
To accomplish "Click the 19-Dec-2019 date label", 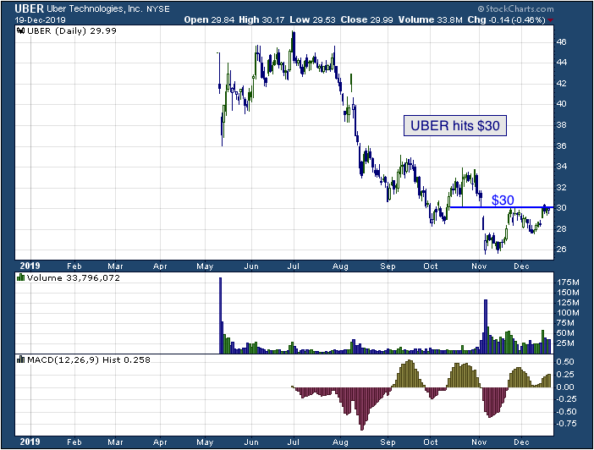I will click(x=40, y=20).
